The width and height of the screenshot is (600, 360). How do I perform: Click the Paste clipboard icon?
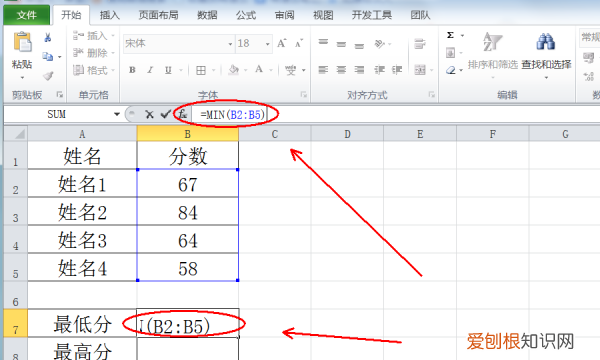click(22, 42)
